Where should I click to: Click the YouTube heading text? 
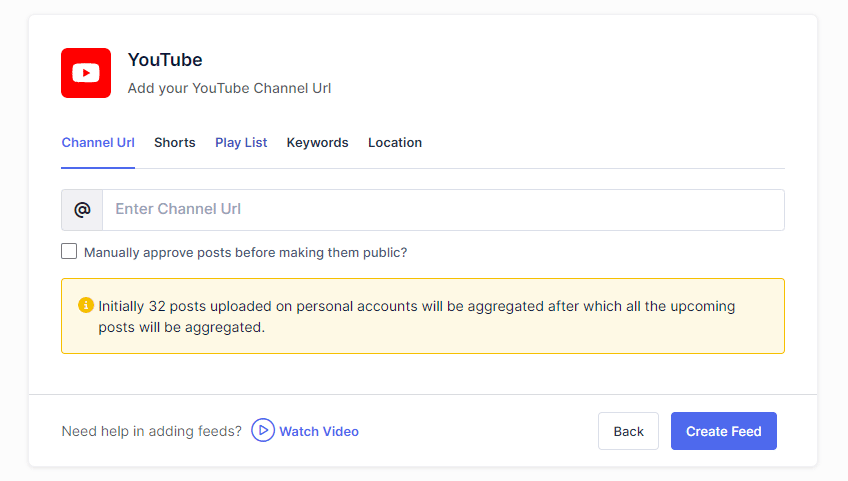point(165,60)
